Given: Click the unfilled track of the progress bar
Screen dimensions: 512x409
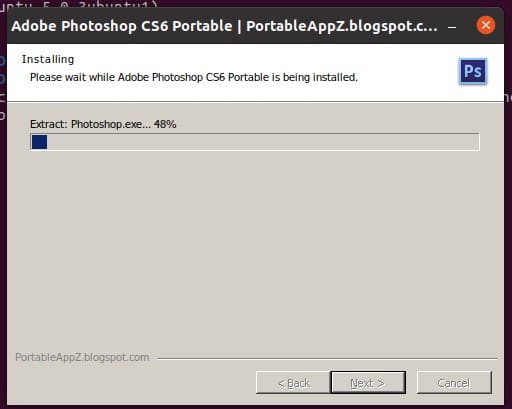Looking at the screenshot, I should tap(263, 142).
